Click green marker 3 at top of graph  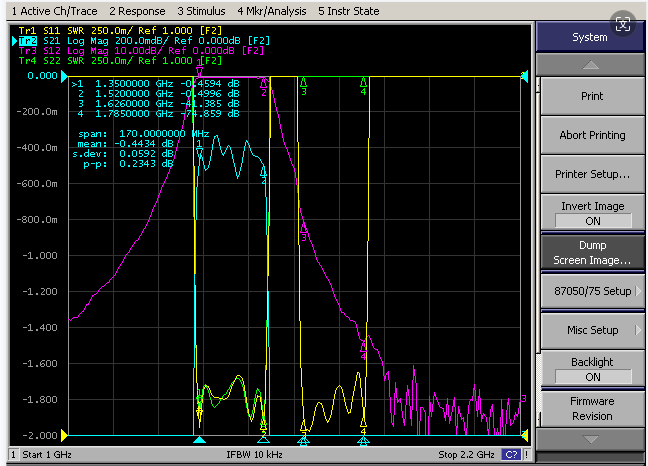[304, 86]
